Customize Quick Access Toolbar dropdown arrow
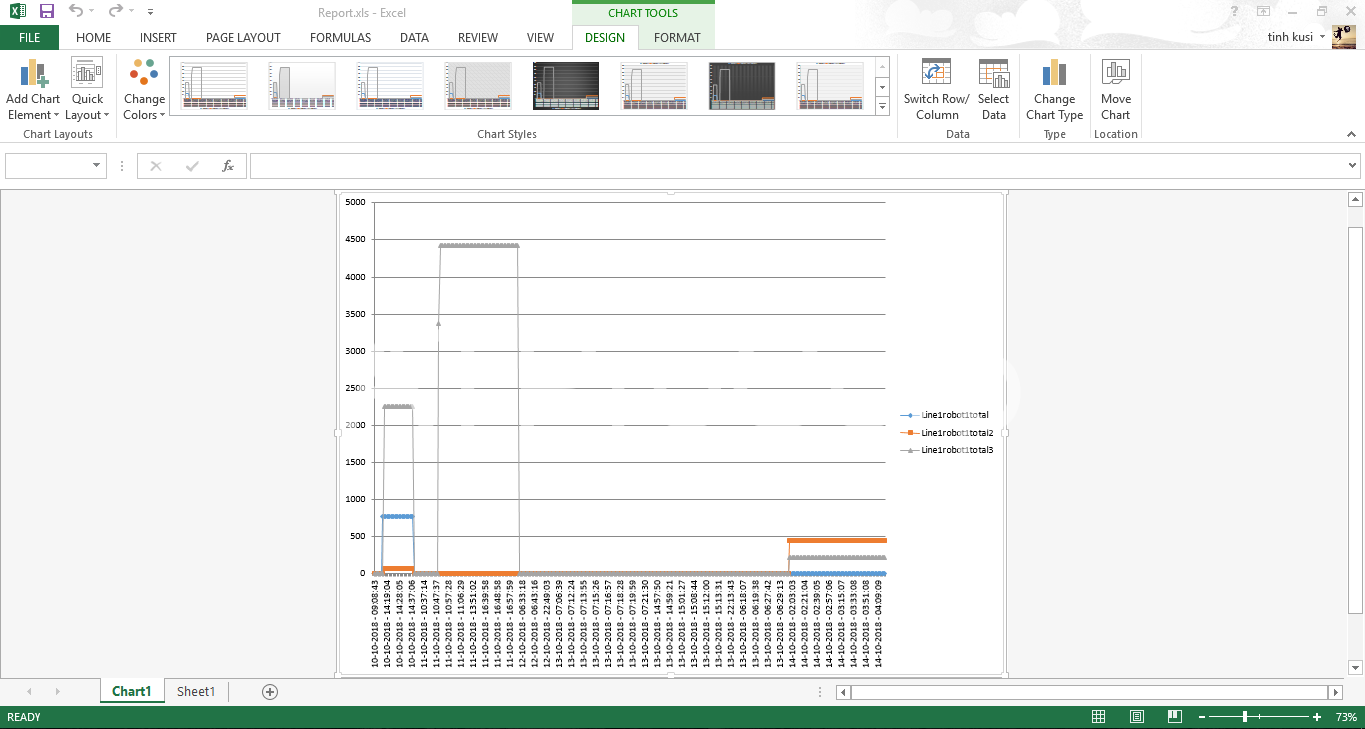The height and width of the screenshot is (729, 1365). [x=150, y=12]
